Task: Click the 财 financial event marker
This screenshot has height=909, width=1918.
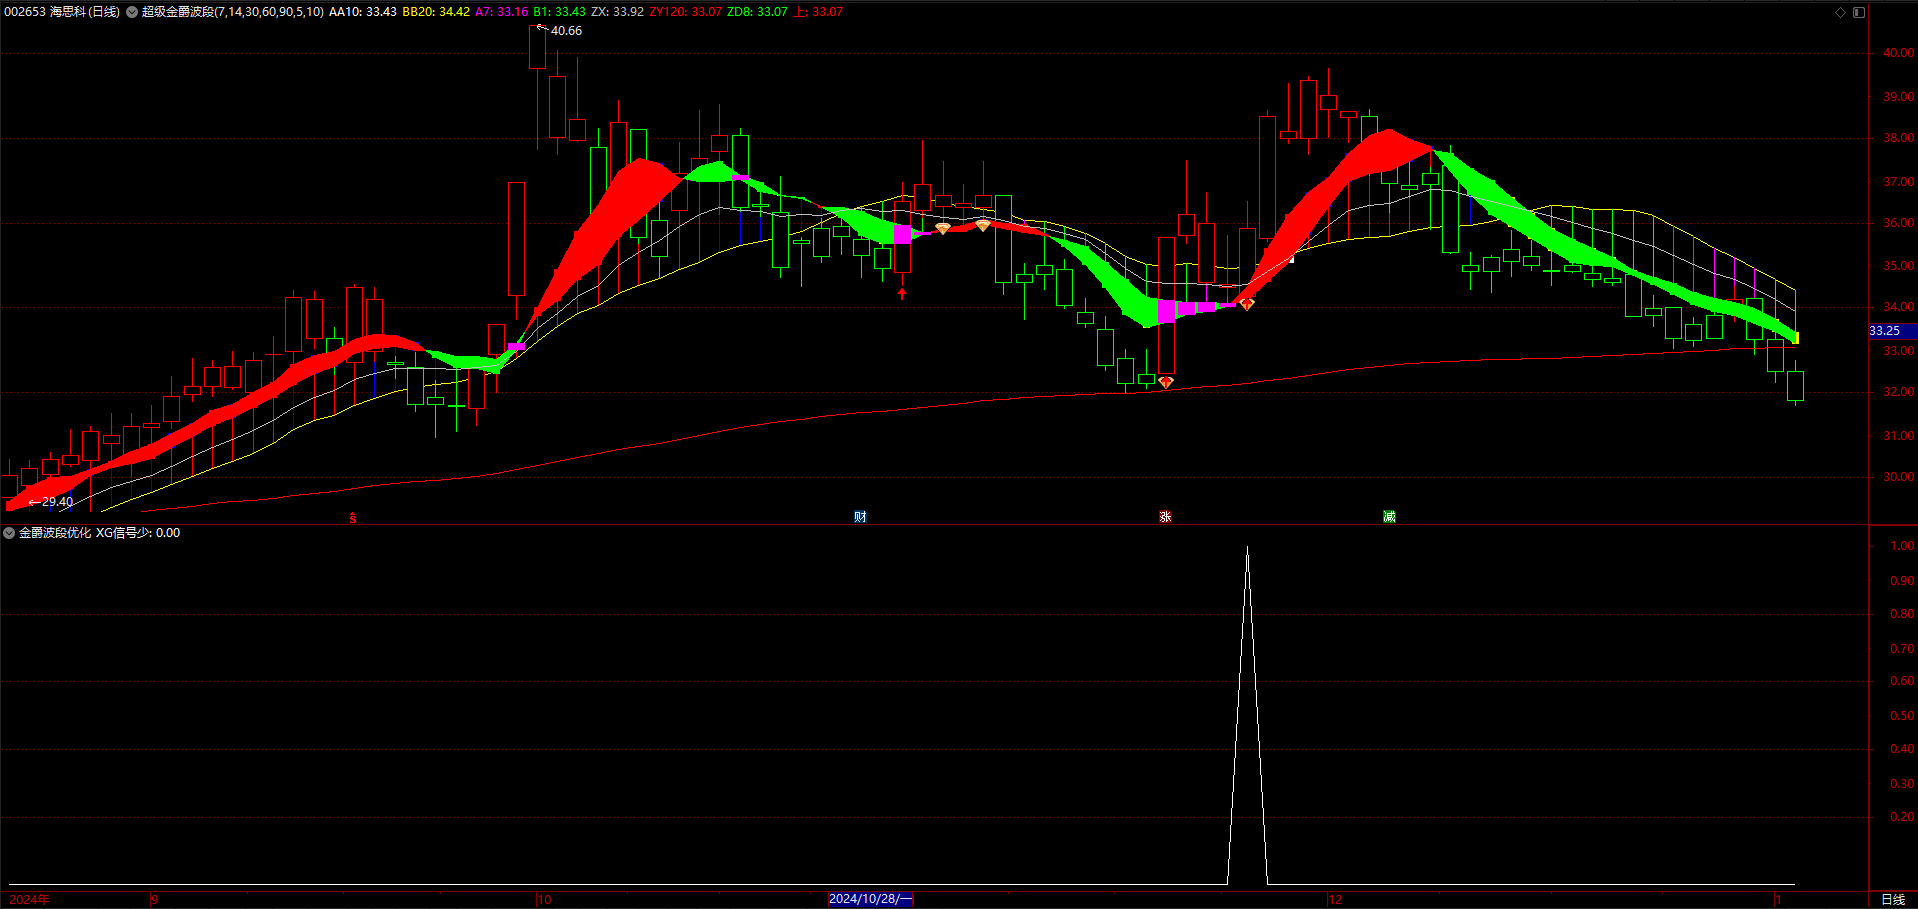Action: (860, 516)
